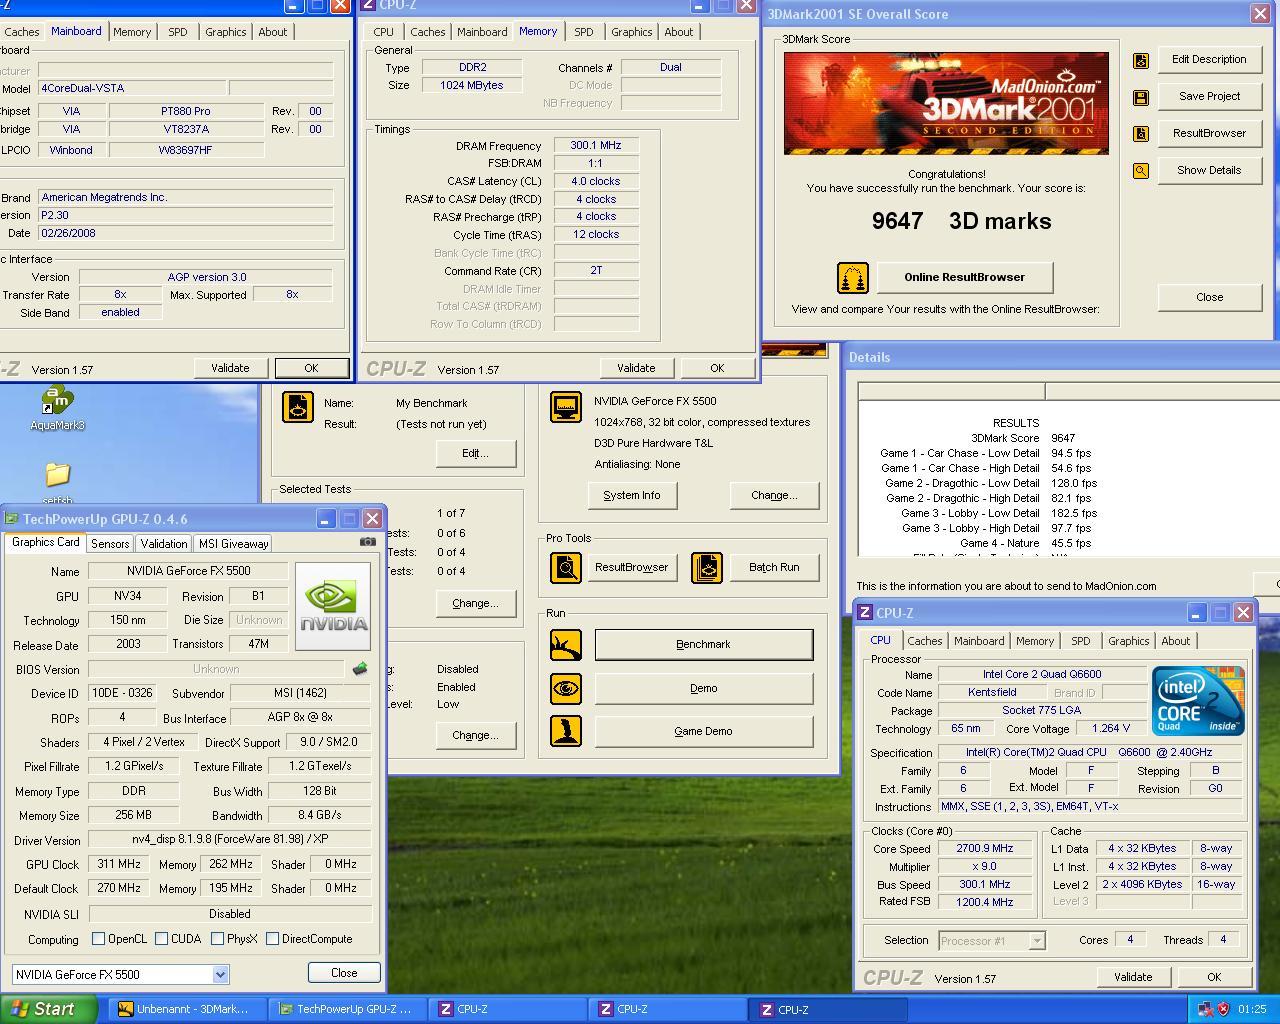Viewport: 1280px width, 1024px height.
Task: Click the Batch Run icon
Action: 707,568
